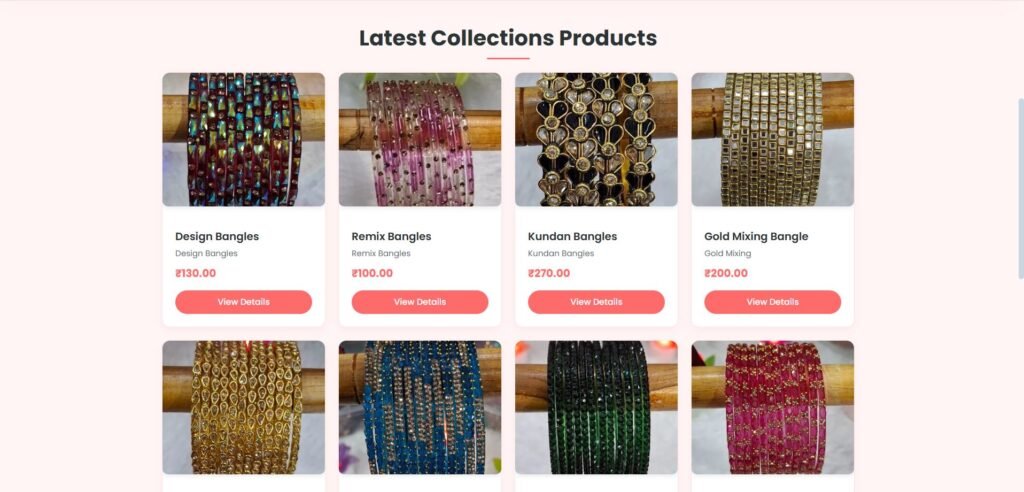Click the ₹130.00 price label
This screenshot has width=1024, height=492.
pos(195,273)
